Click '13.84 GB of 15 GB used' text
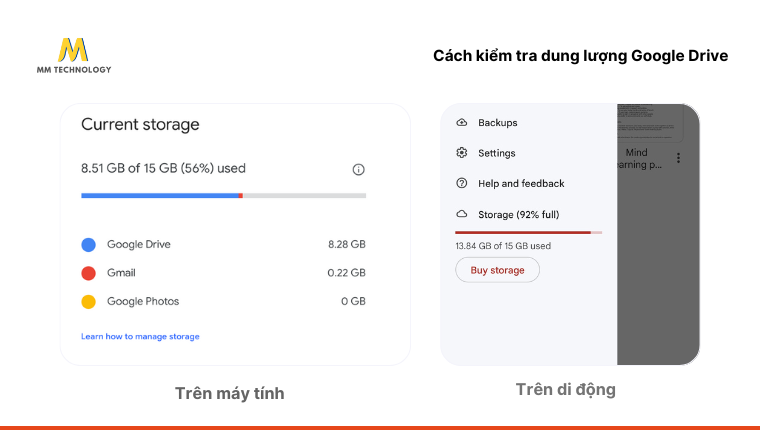The height and width of the screenshot is (430, 760). coord(503,246)
